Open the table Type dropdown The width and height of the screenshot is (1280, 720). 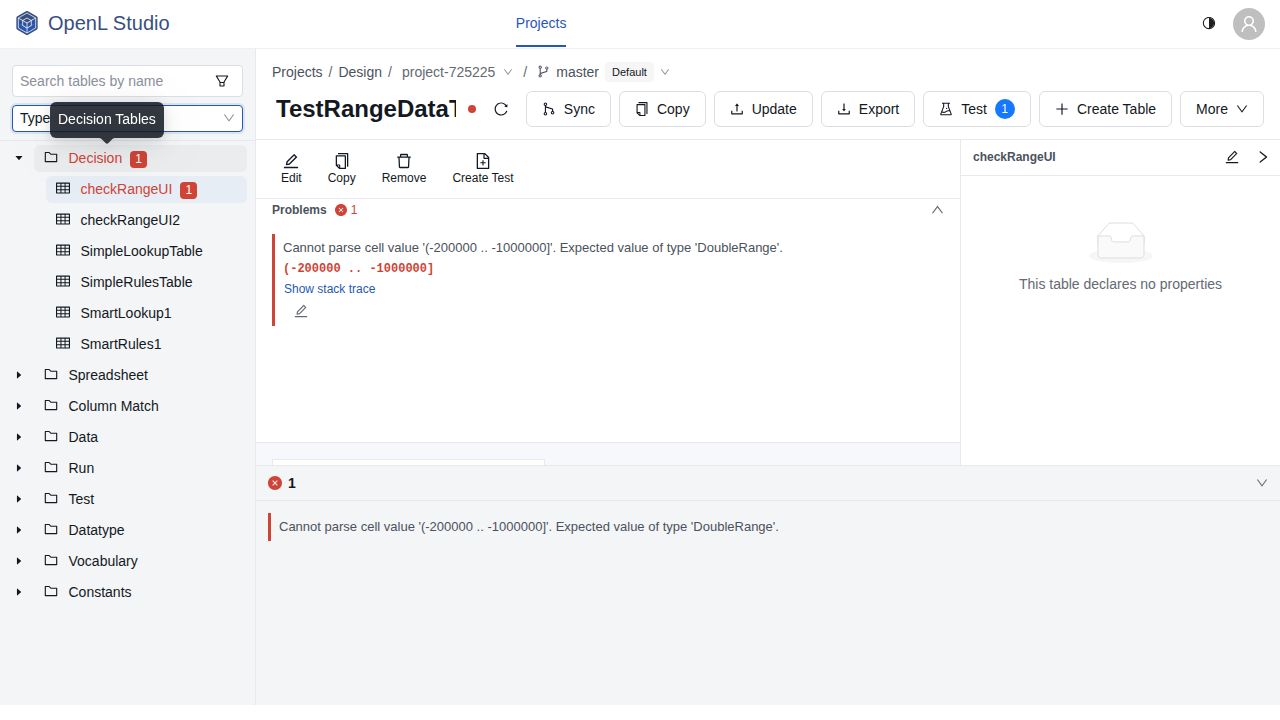coord(127,118)
